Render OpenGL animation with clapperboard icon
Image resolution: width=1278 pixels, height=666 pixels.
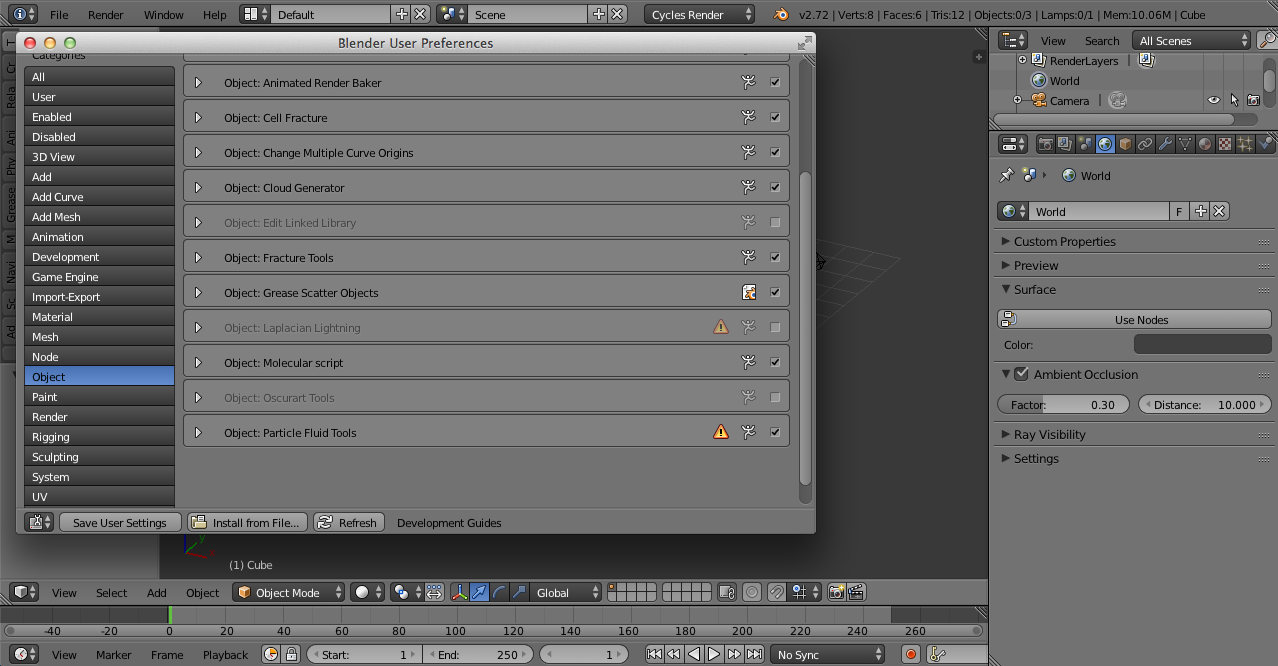[x=857, y=592]
